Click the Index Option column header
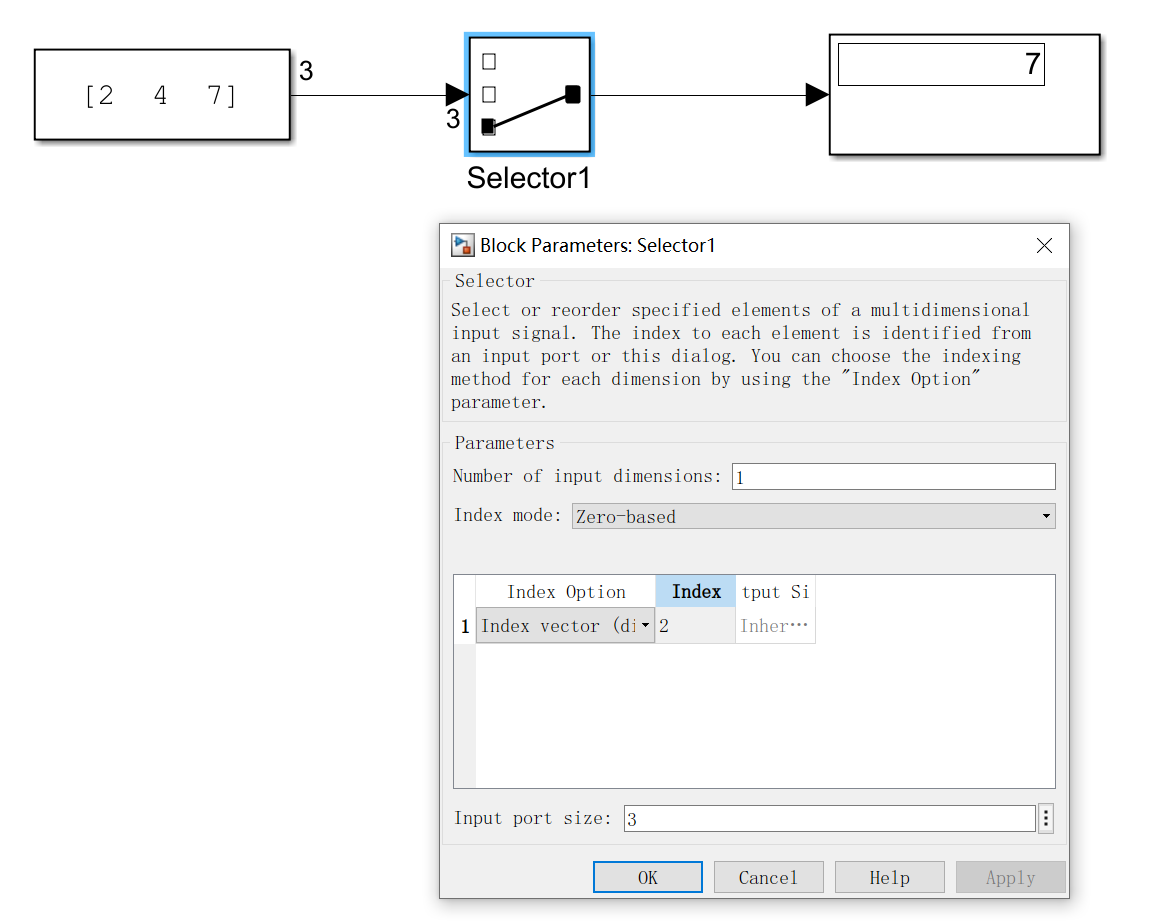 pyautogui.click(x=565, y=591)
